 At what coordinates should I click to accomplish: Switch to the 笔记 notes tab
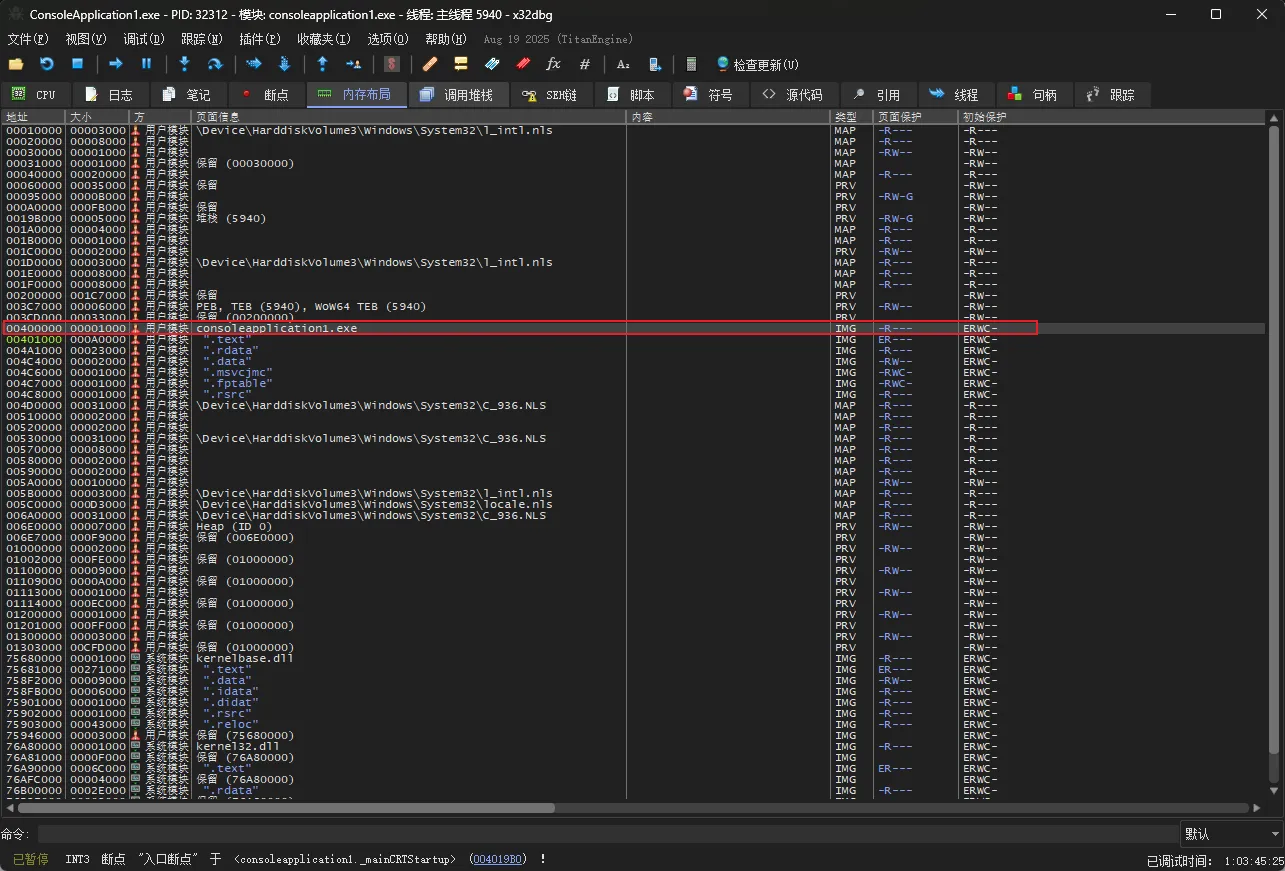tap(187, 94)
